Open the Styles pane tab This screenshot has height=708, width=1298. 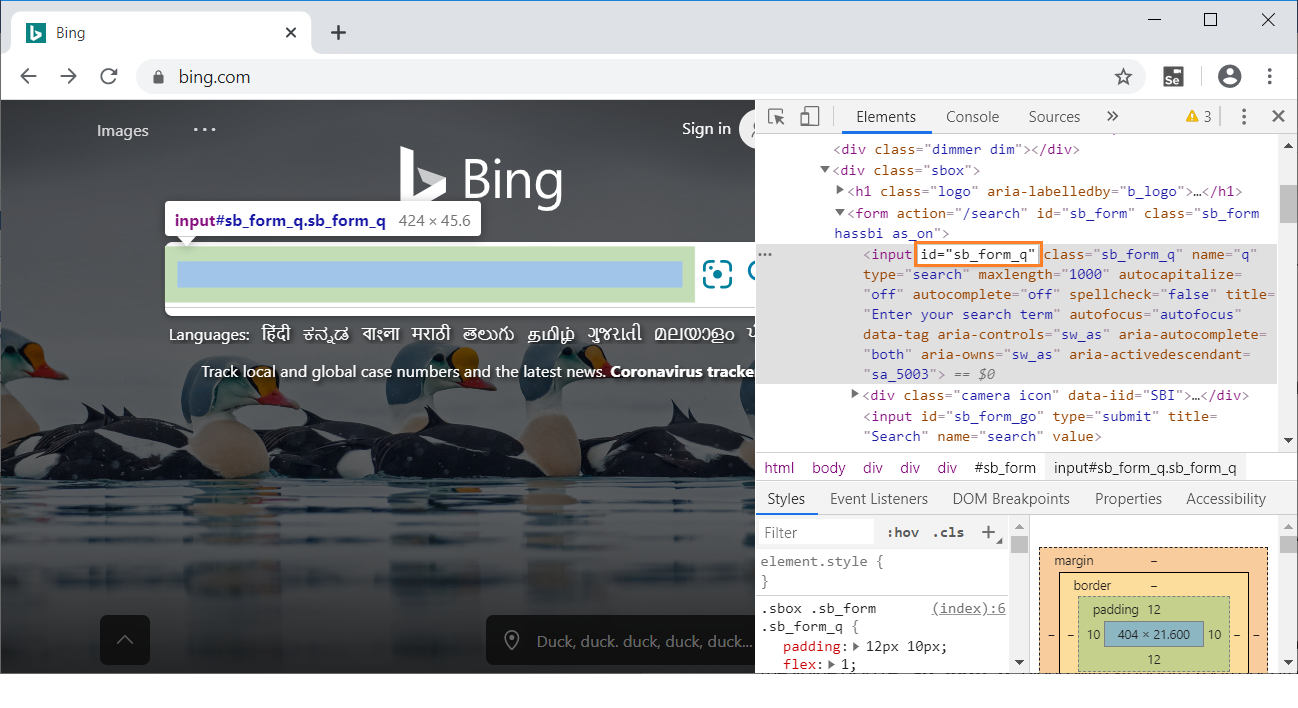coord(786,499)
